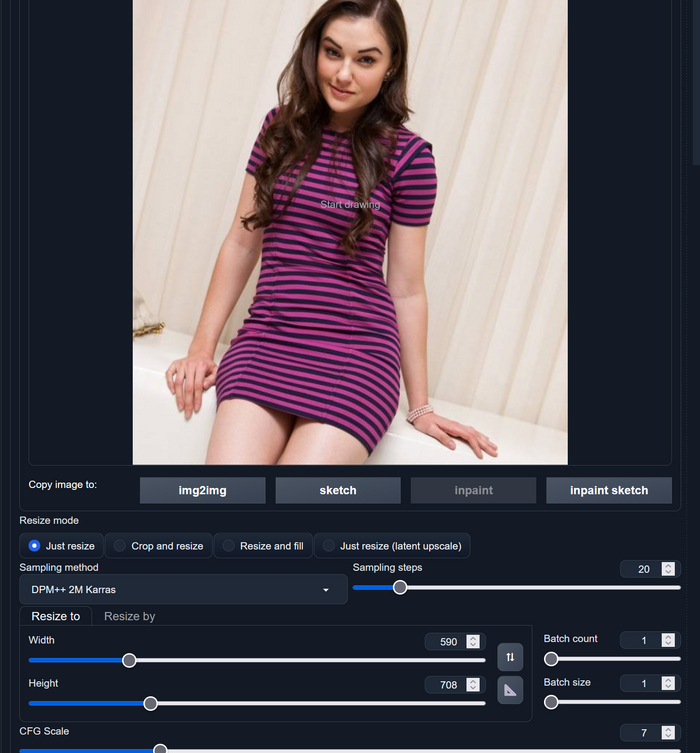Adjust the Sampling steps slider handle
The image size is (700, 753).
[x=400, y=587]
